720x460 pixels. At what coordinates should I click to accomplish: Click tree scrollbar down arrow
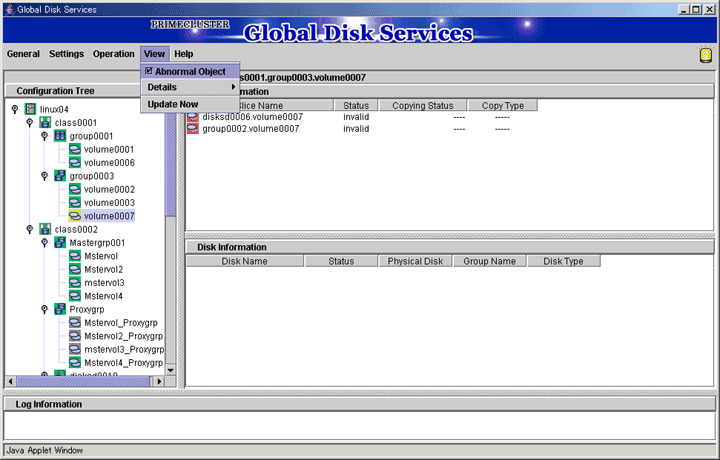[170, 370]
